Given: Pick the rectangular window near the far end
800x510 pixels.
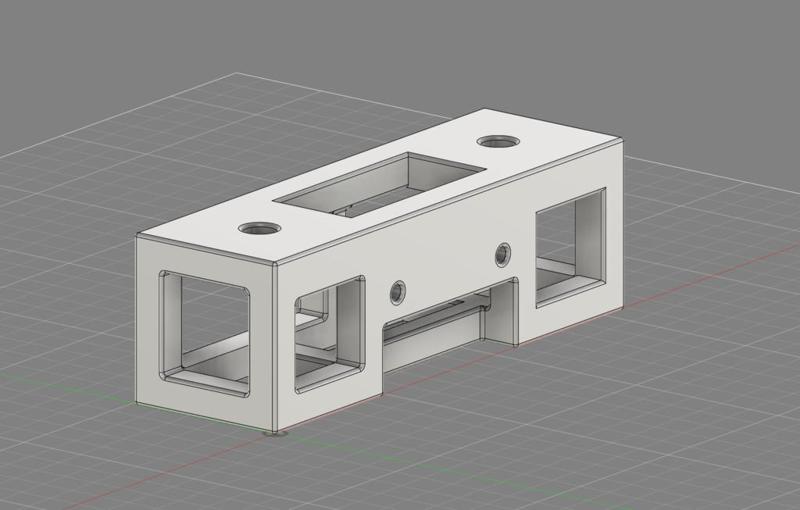Looking at the screenshot, I should [570, 248].
